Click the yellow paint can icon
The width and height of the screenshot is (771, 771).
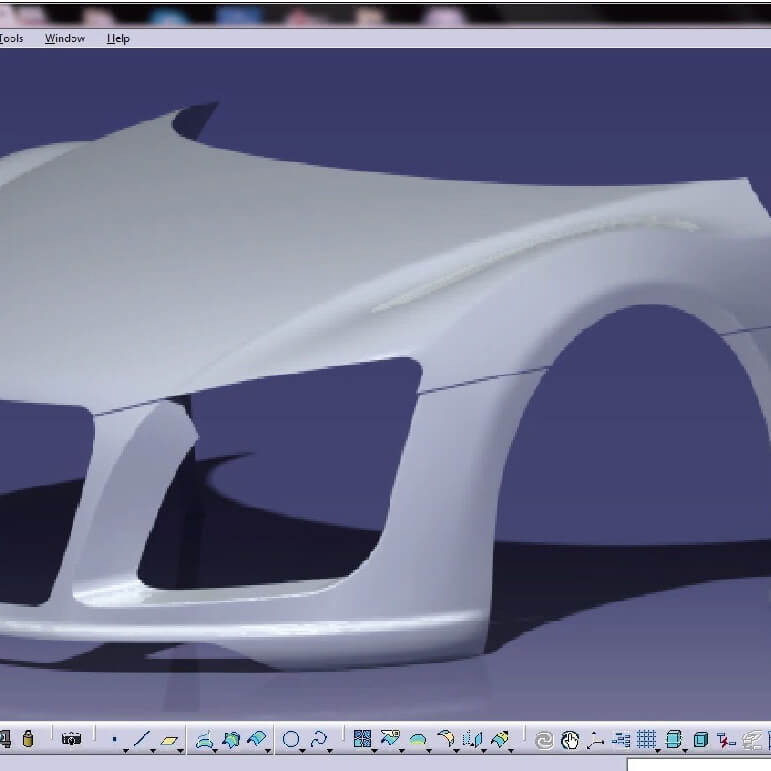(28, 739)
